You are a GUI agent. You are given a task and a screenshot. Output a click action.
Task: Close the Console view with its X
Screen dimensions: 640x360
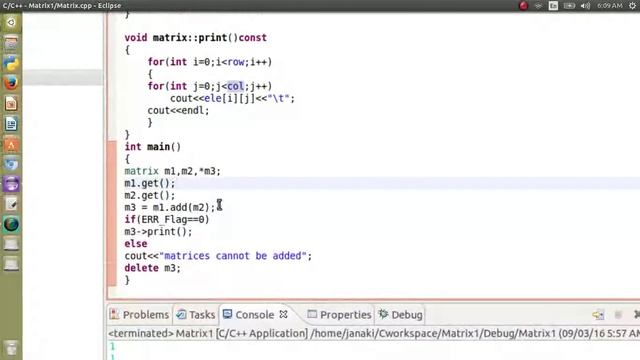[x=283, y=314]
